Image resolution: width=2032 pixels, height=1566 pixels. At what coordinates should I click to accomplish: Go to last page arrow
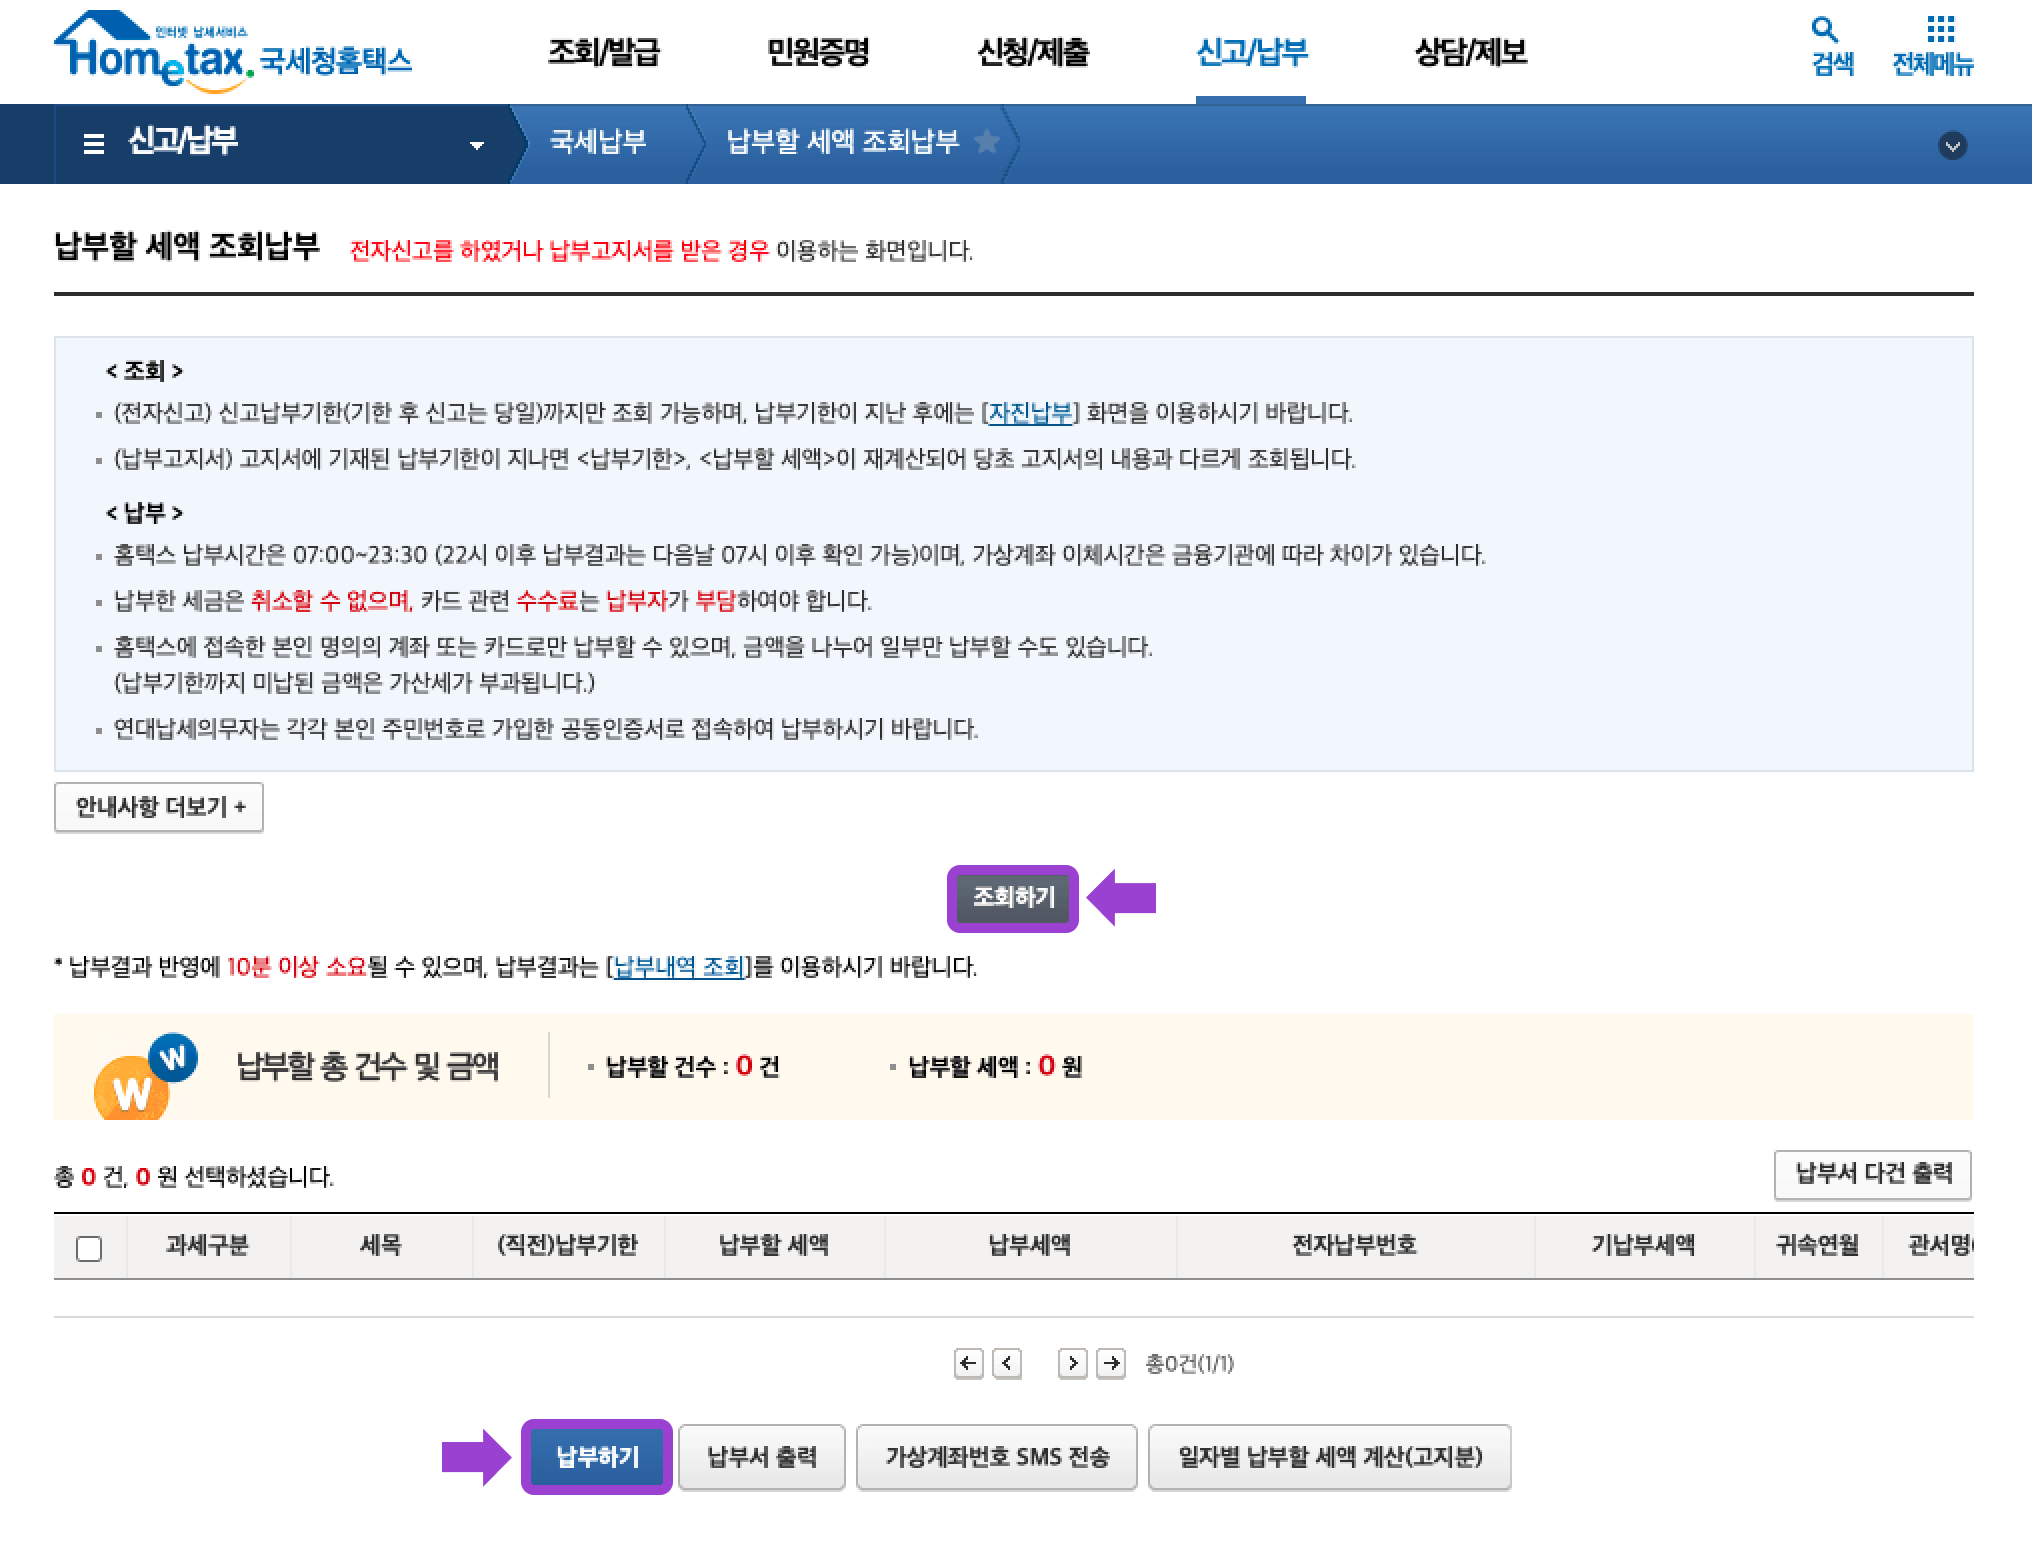pyautogui.click(x=1111, y=1363)
